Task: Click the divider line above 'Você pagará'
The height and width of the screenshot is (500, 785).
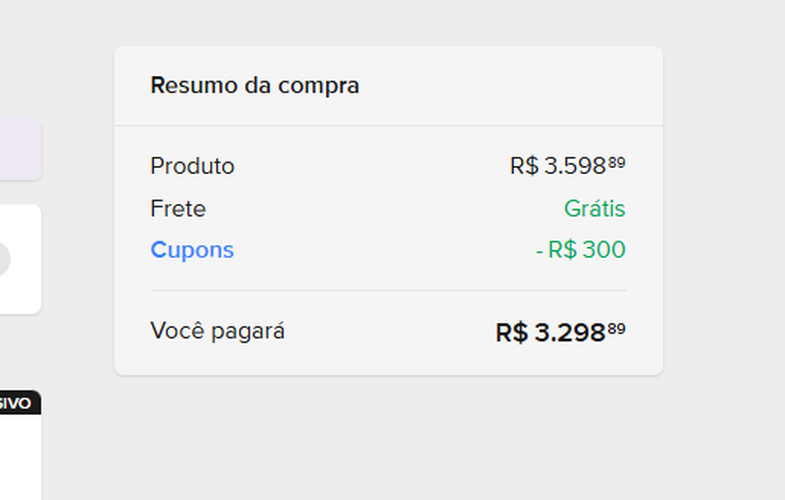Action: coord(388,290)
